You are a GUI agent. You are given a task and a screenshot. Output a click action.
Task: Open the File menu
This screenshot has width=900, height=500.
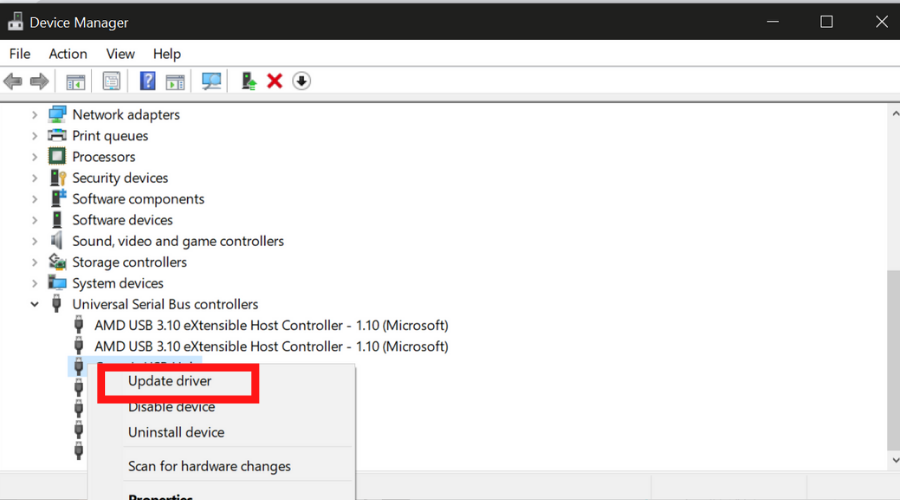tap(20, 53)
